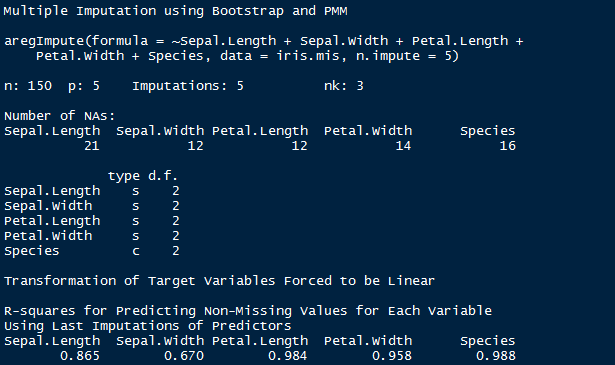Click the title Multiple Imputation using Bootstrap and PMM
615x365 pixels.
(x=175, y=11)
